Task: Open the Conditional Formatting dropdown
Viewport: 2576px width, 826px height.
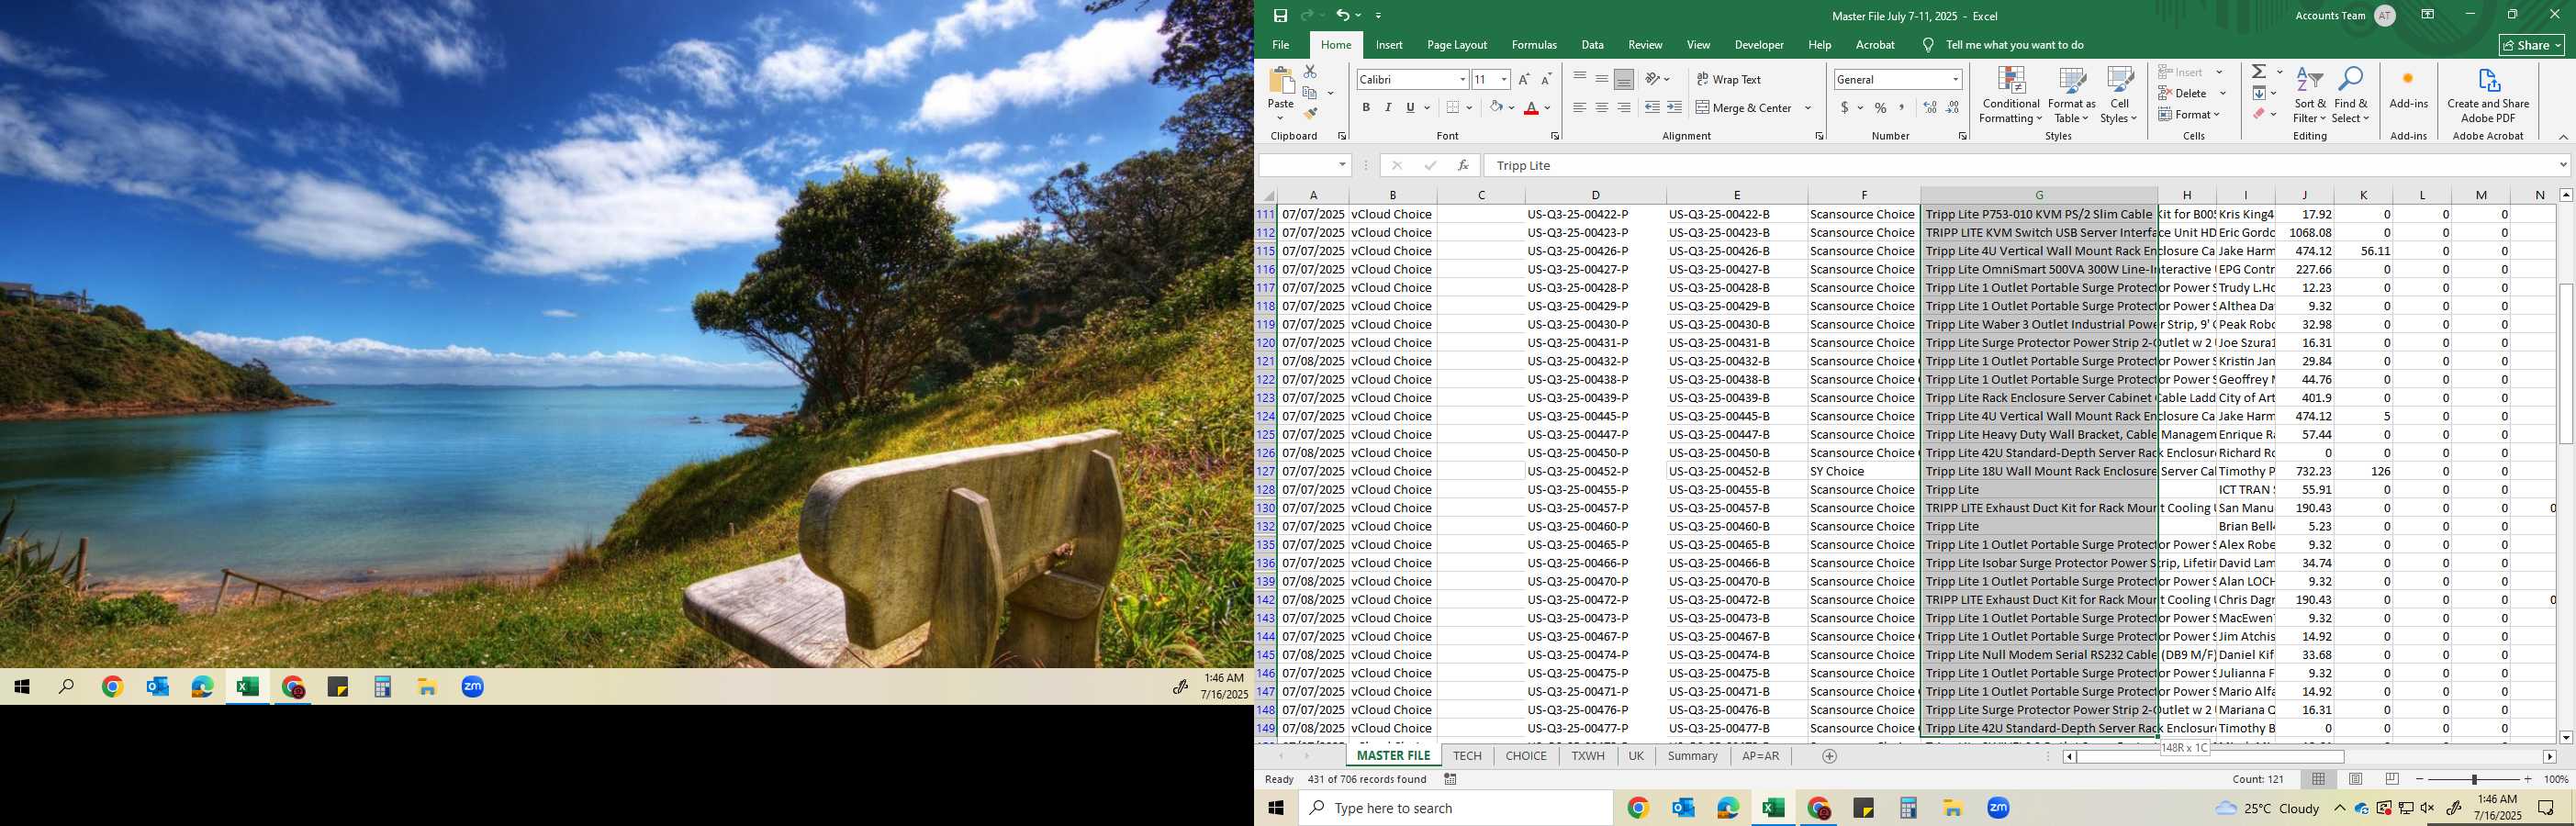Action: [2011, 96]
